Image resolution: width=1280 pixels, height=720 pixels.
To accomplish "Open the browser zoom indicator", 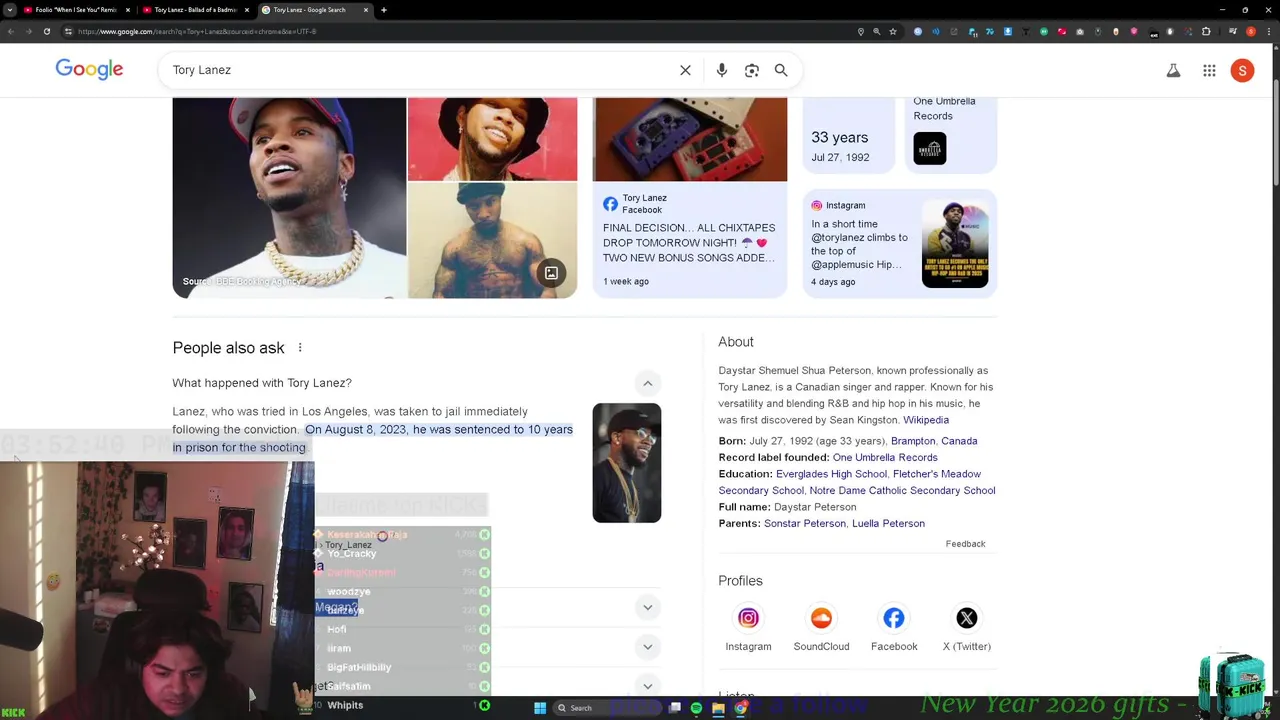I will 877,31.
